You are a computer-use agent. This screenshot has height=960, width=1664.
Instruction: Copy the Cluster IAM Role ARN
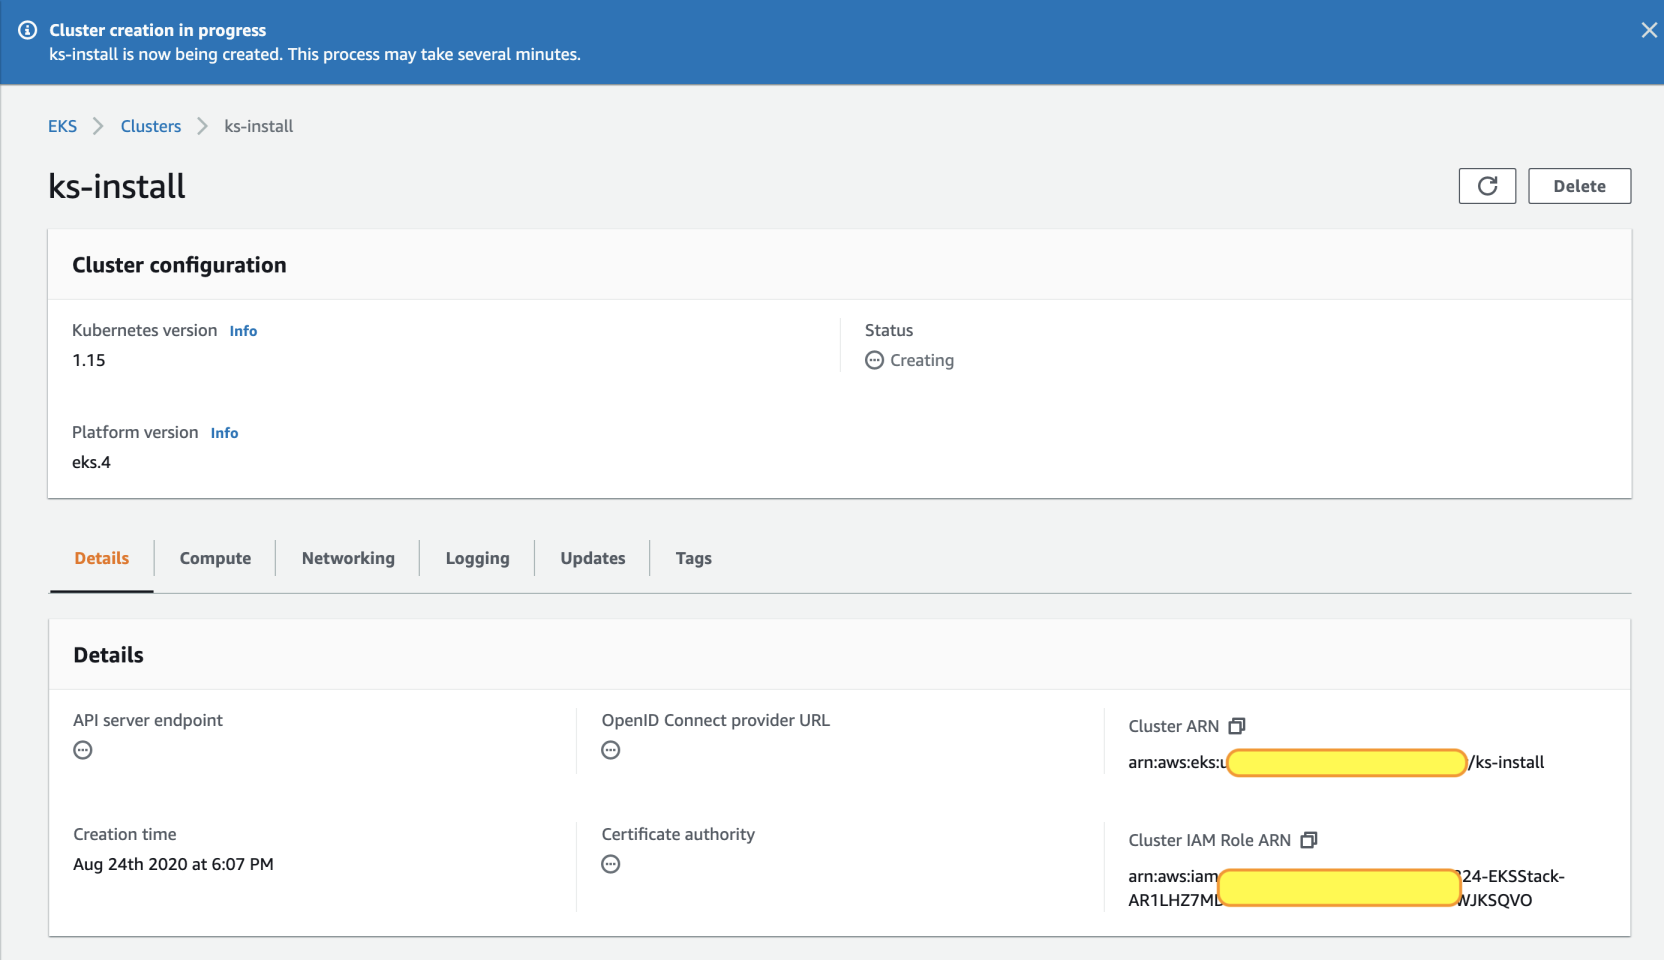click(1309, 840)
